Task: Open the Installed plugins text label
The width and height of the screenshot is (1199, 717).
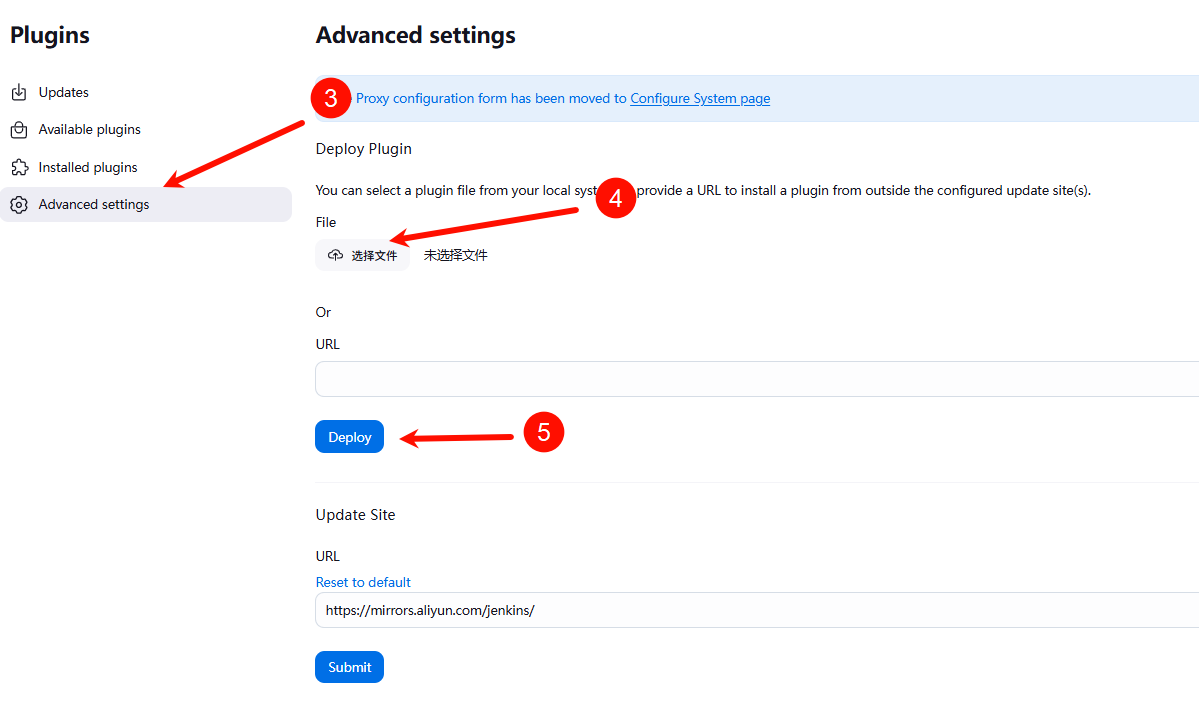Action: (x=88, y=167)
